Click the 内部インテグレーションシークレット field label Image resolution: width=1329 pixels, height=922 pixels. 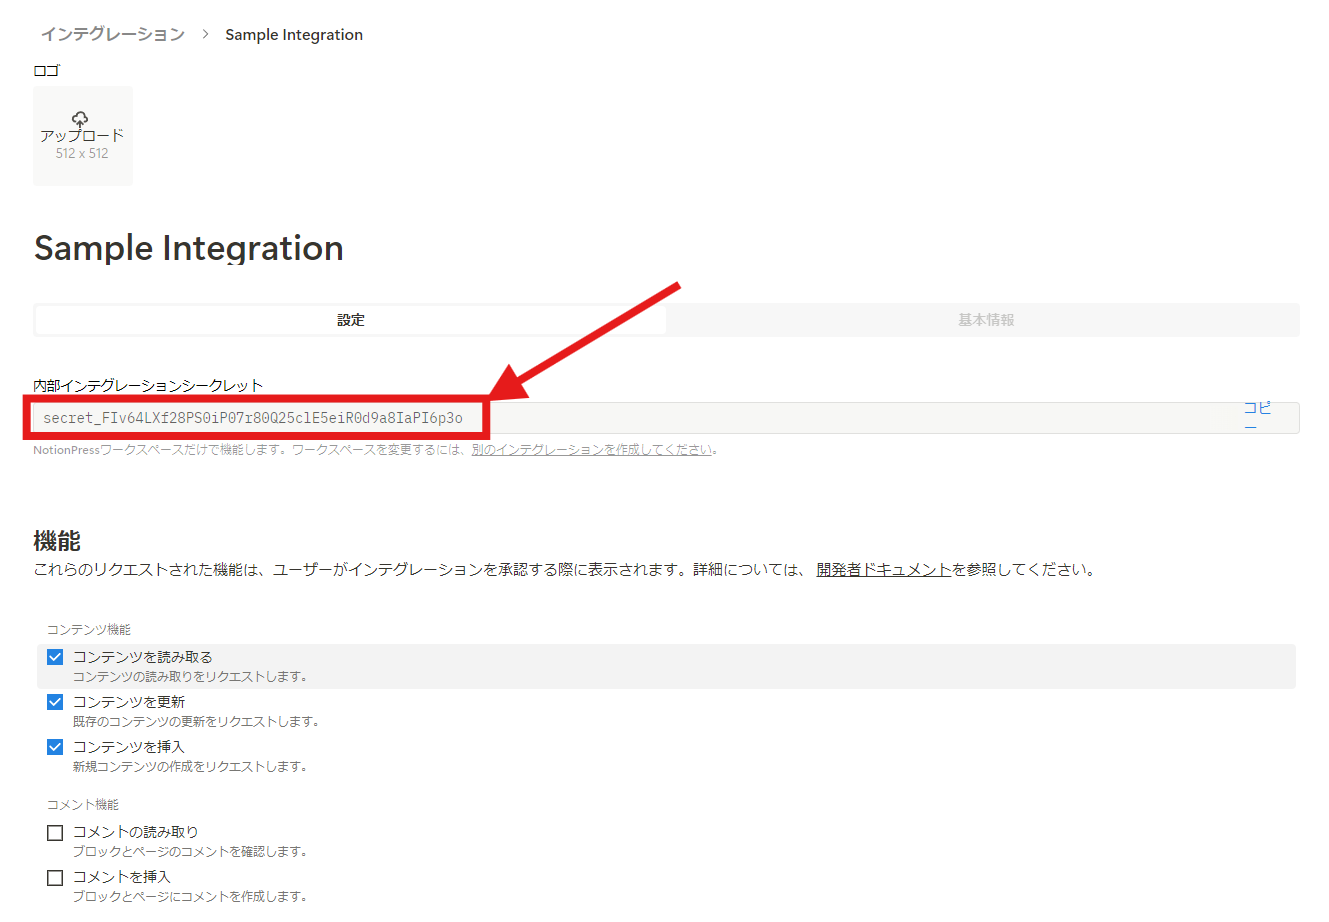point(148,386)
